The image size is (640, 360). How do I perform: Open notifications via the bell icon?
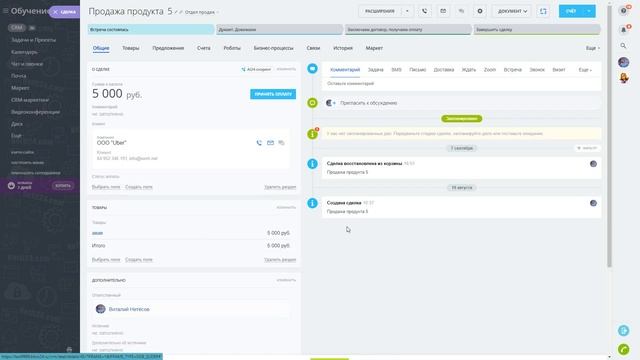pos(623,30)
